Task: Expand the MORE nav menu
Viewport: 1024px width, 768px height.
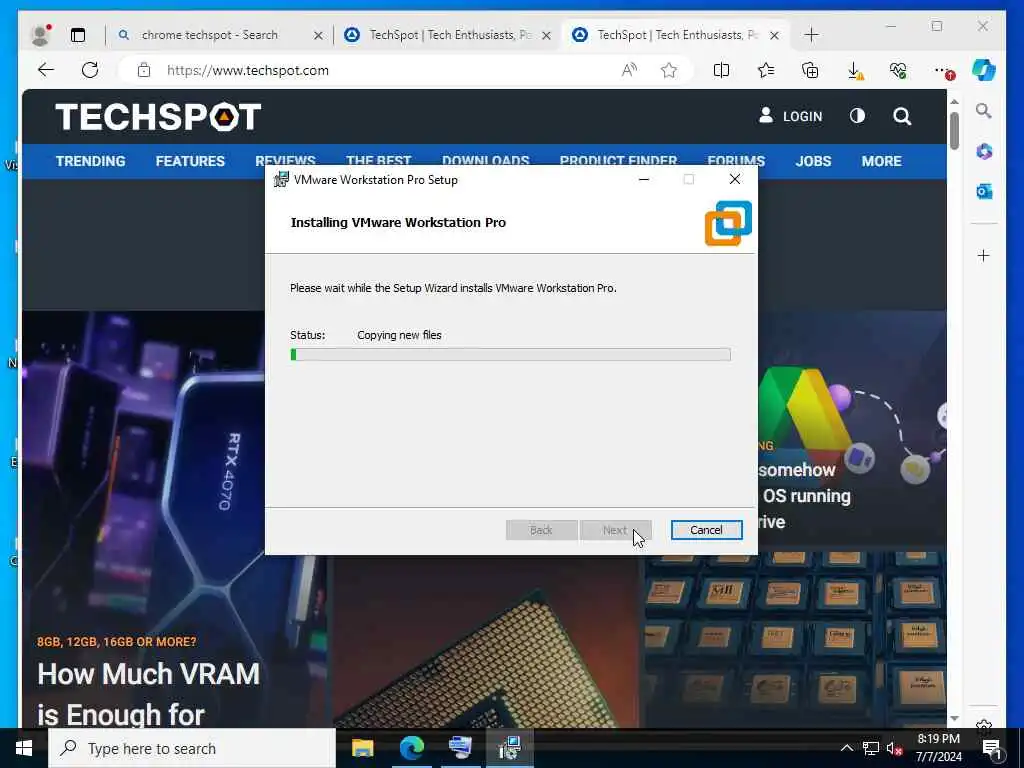Action: coord(881,161)
